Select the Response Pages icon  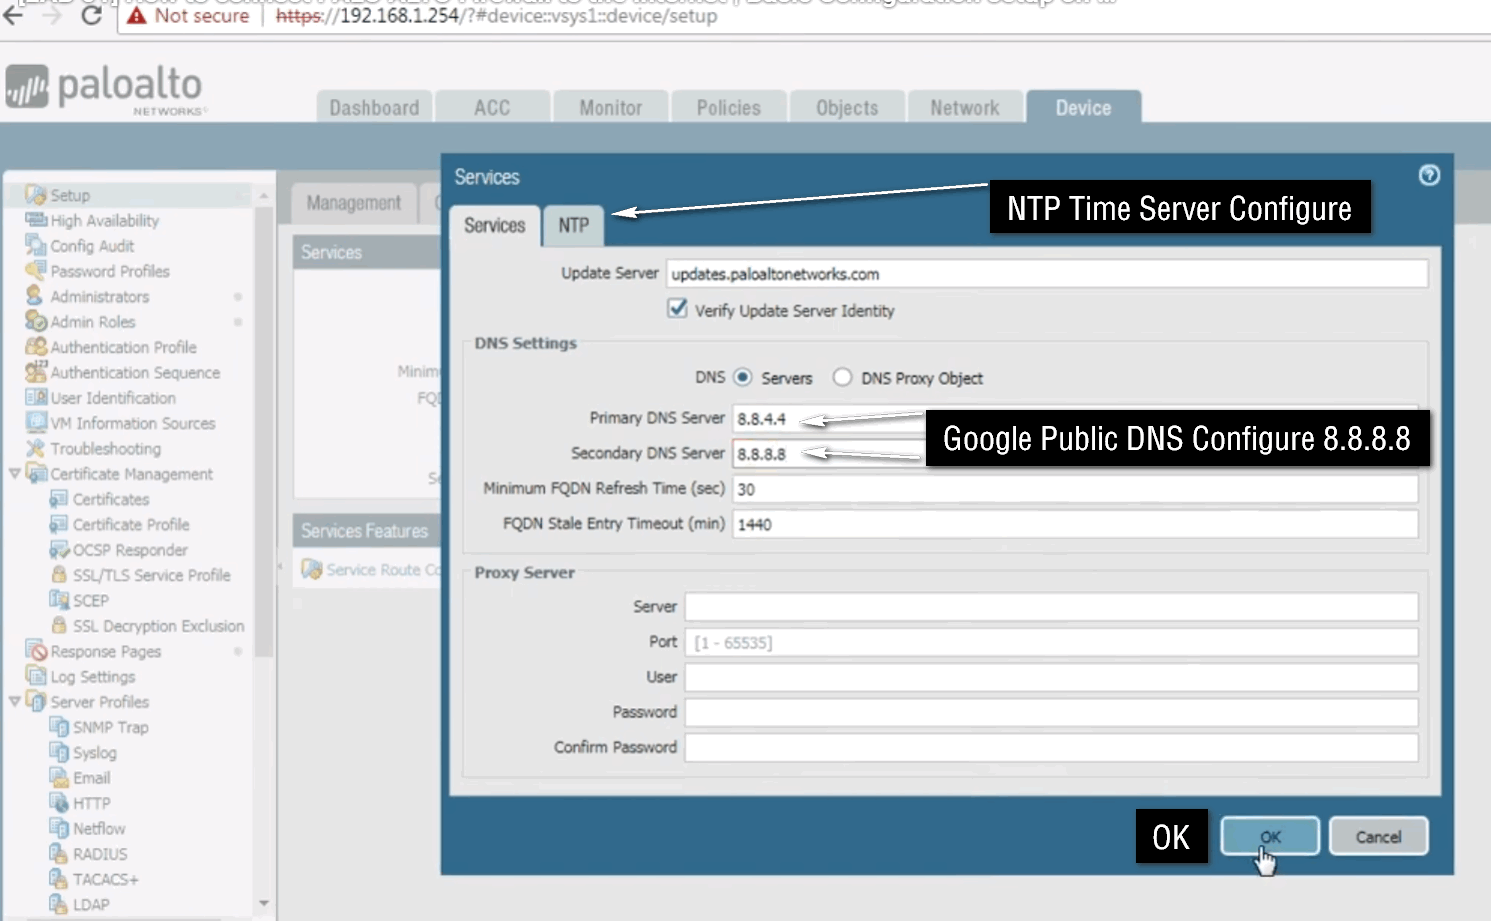point(36,651)
